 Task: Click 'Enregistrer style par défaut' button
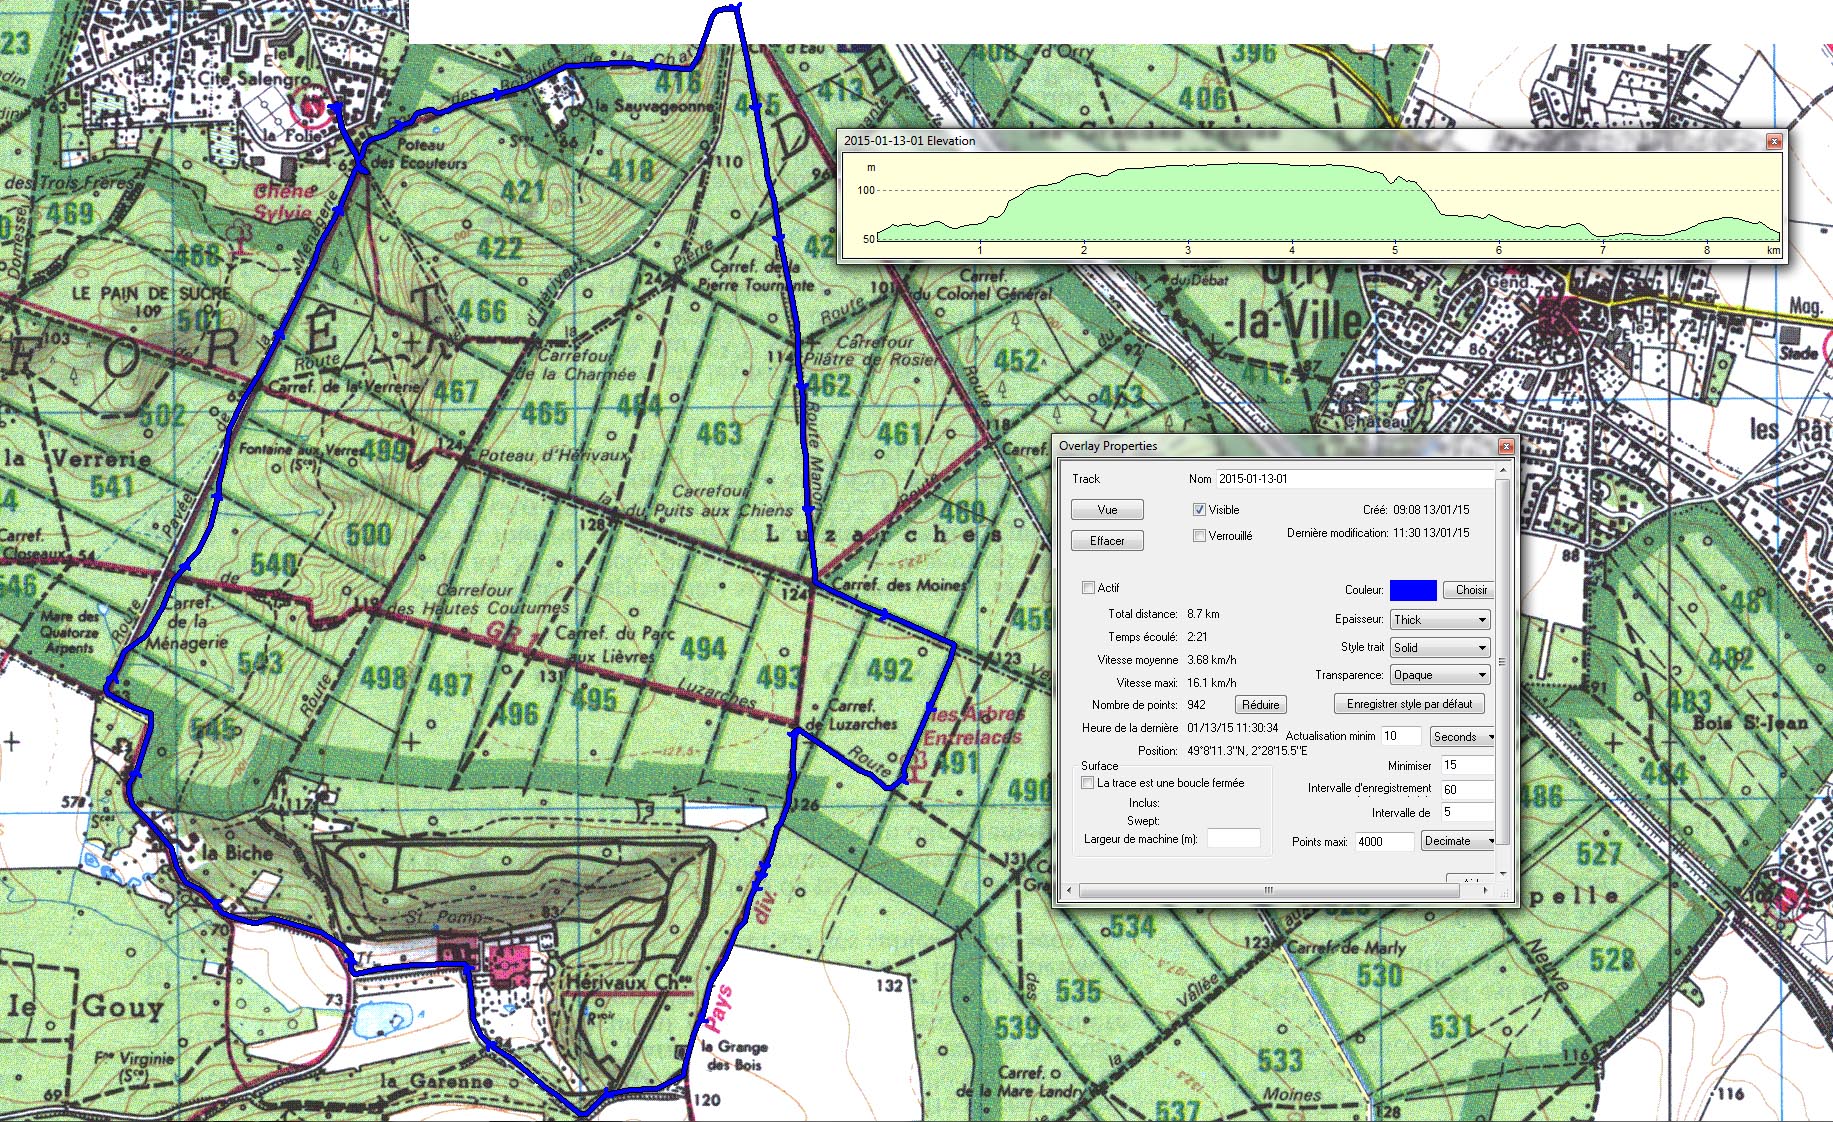(x=1409, y=704)
